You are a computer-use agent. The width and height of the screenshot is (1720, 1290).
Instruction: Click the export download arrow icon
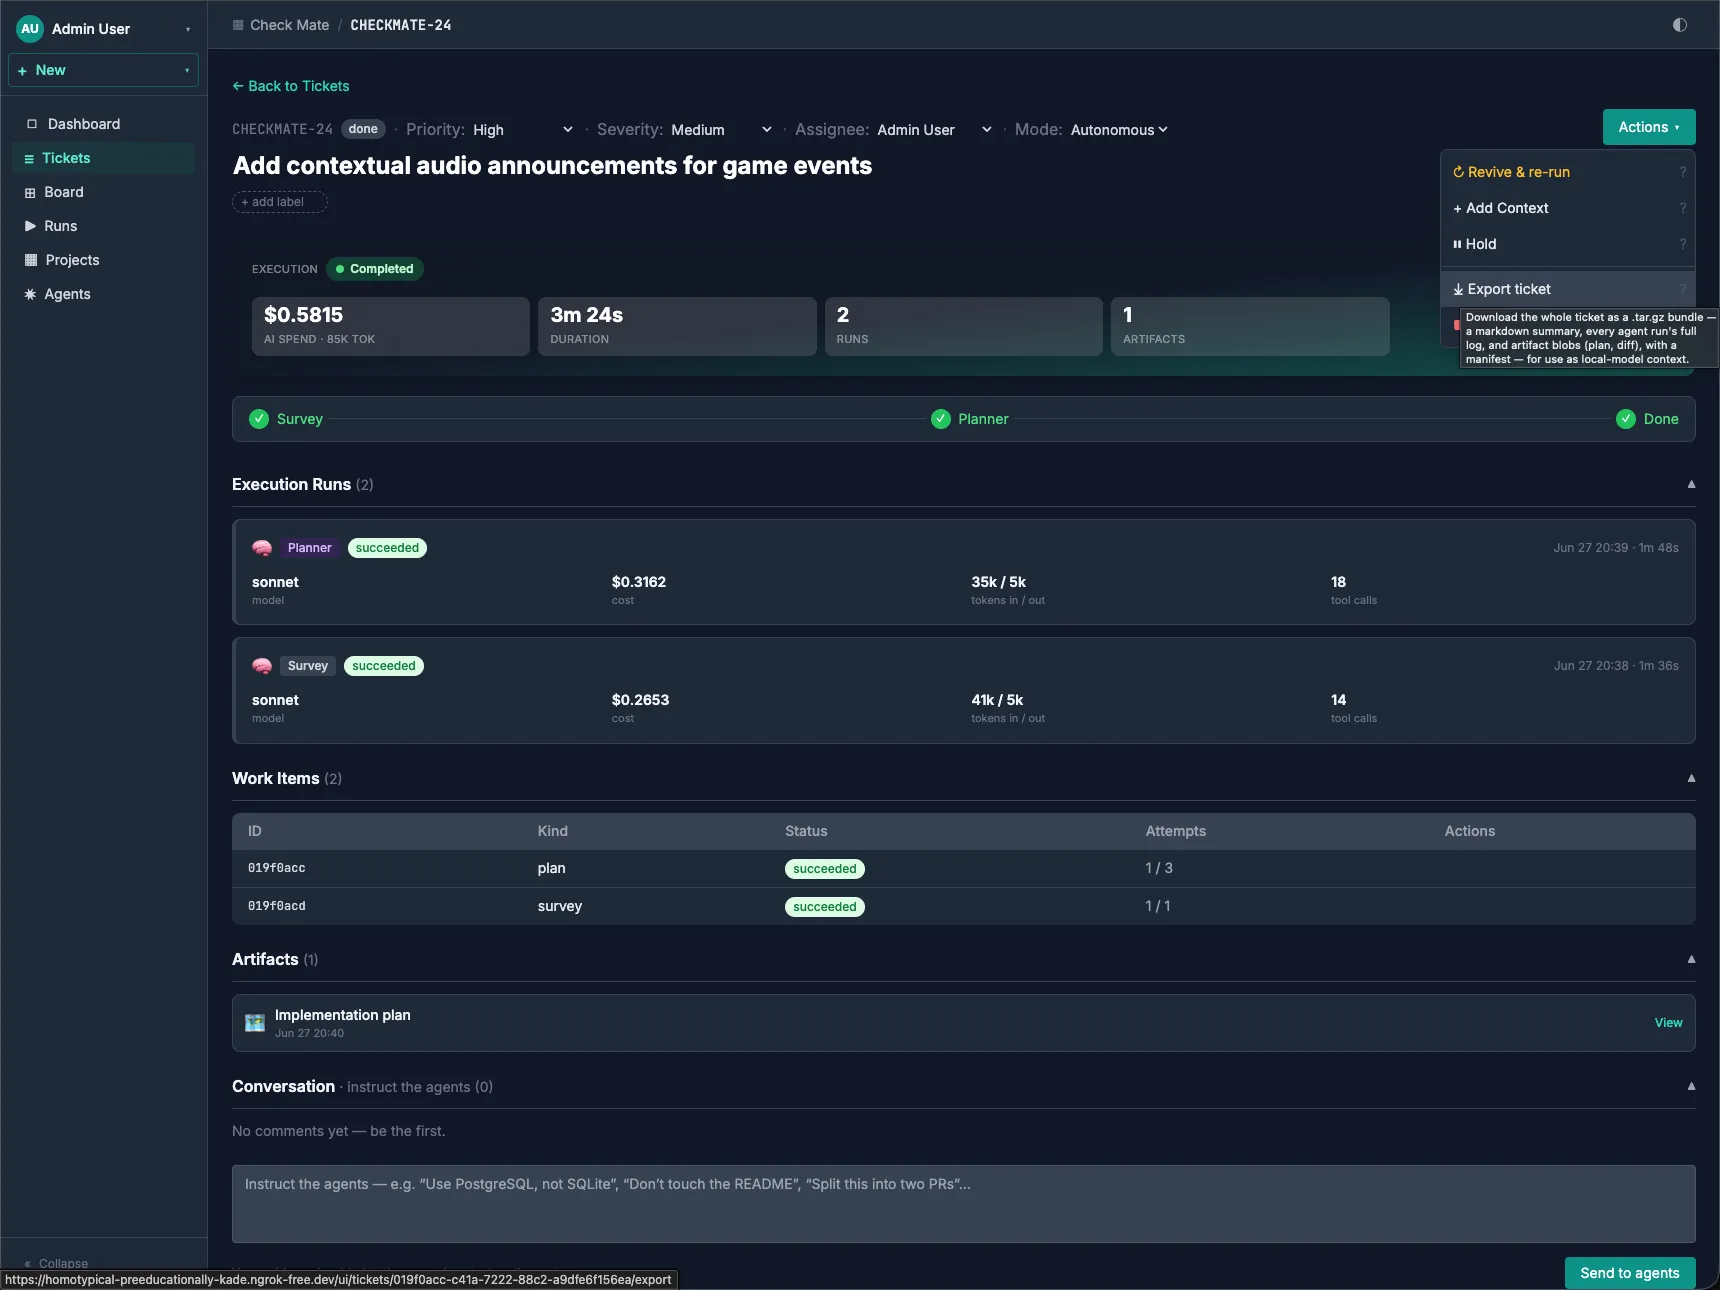(x=1458, y=289)
